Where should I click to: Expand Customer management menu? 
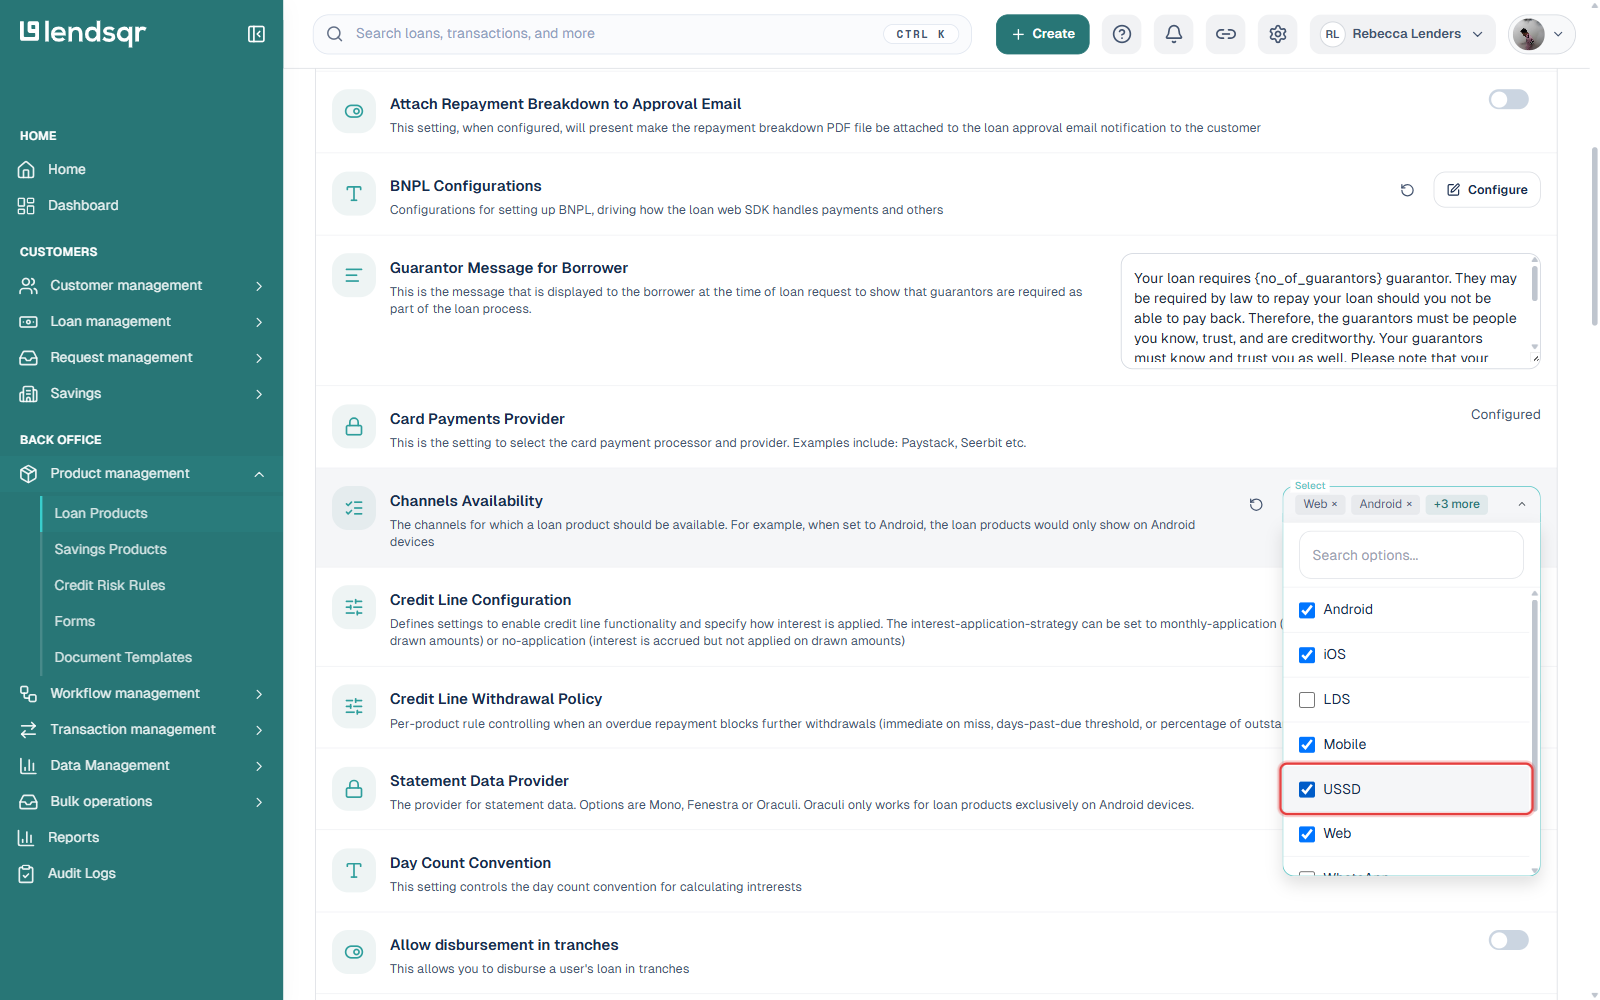141,286
